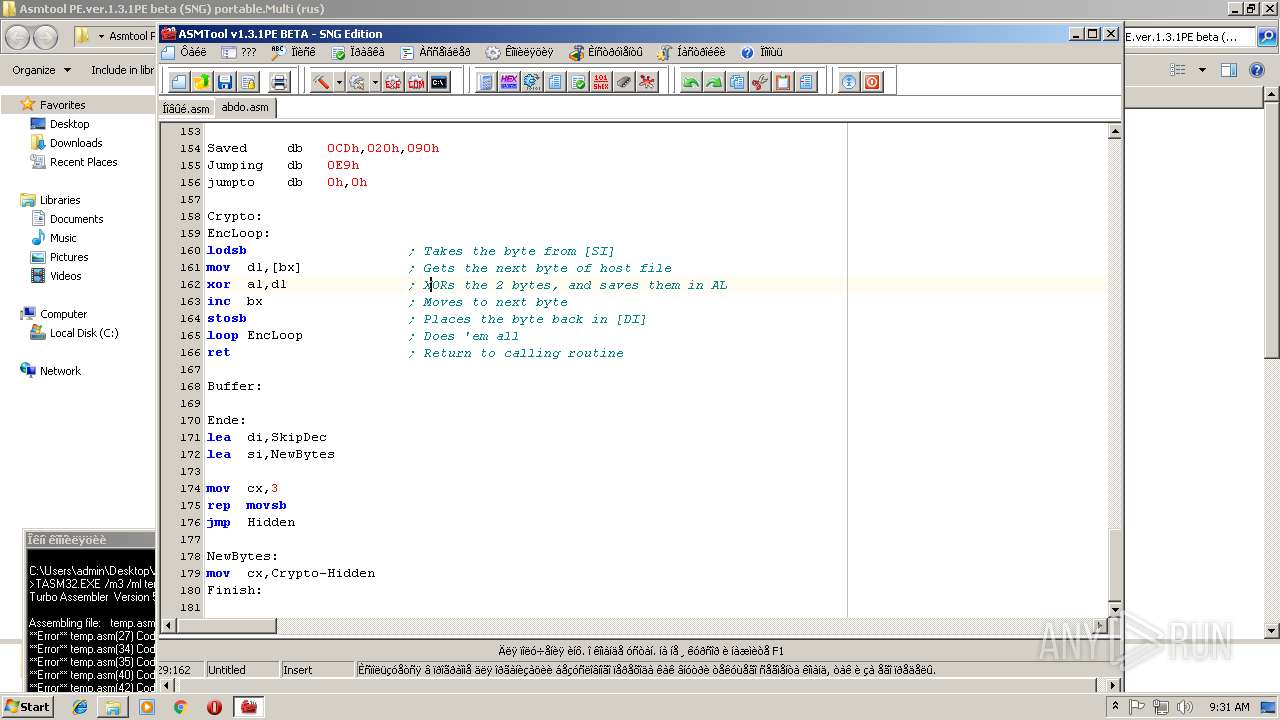Click on the 'Crypto:' label line
The height and width of the screenshot is (720, 1280).
(x=234, y=216)
